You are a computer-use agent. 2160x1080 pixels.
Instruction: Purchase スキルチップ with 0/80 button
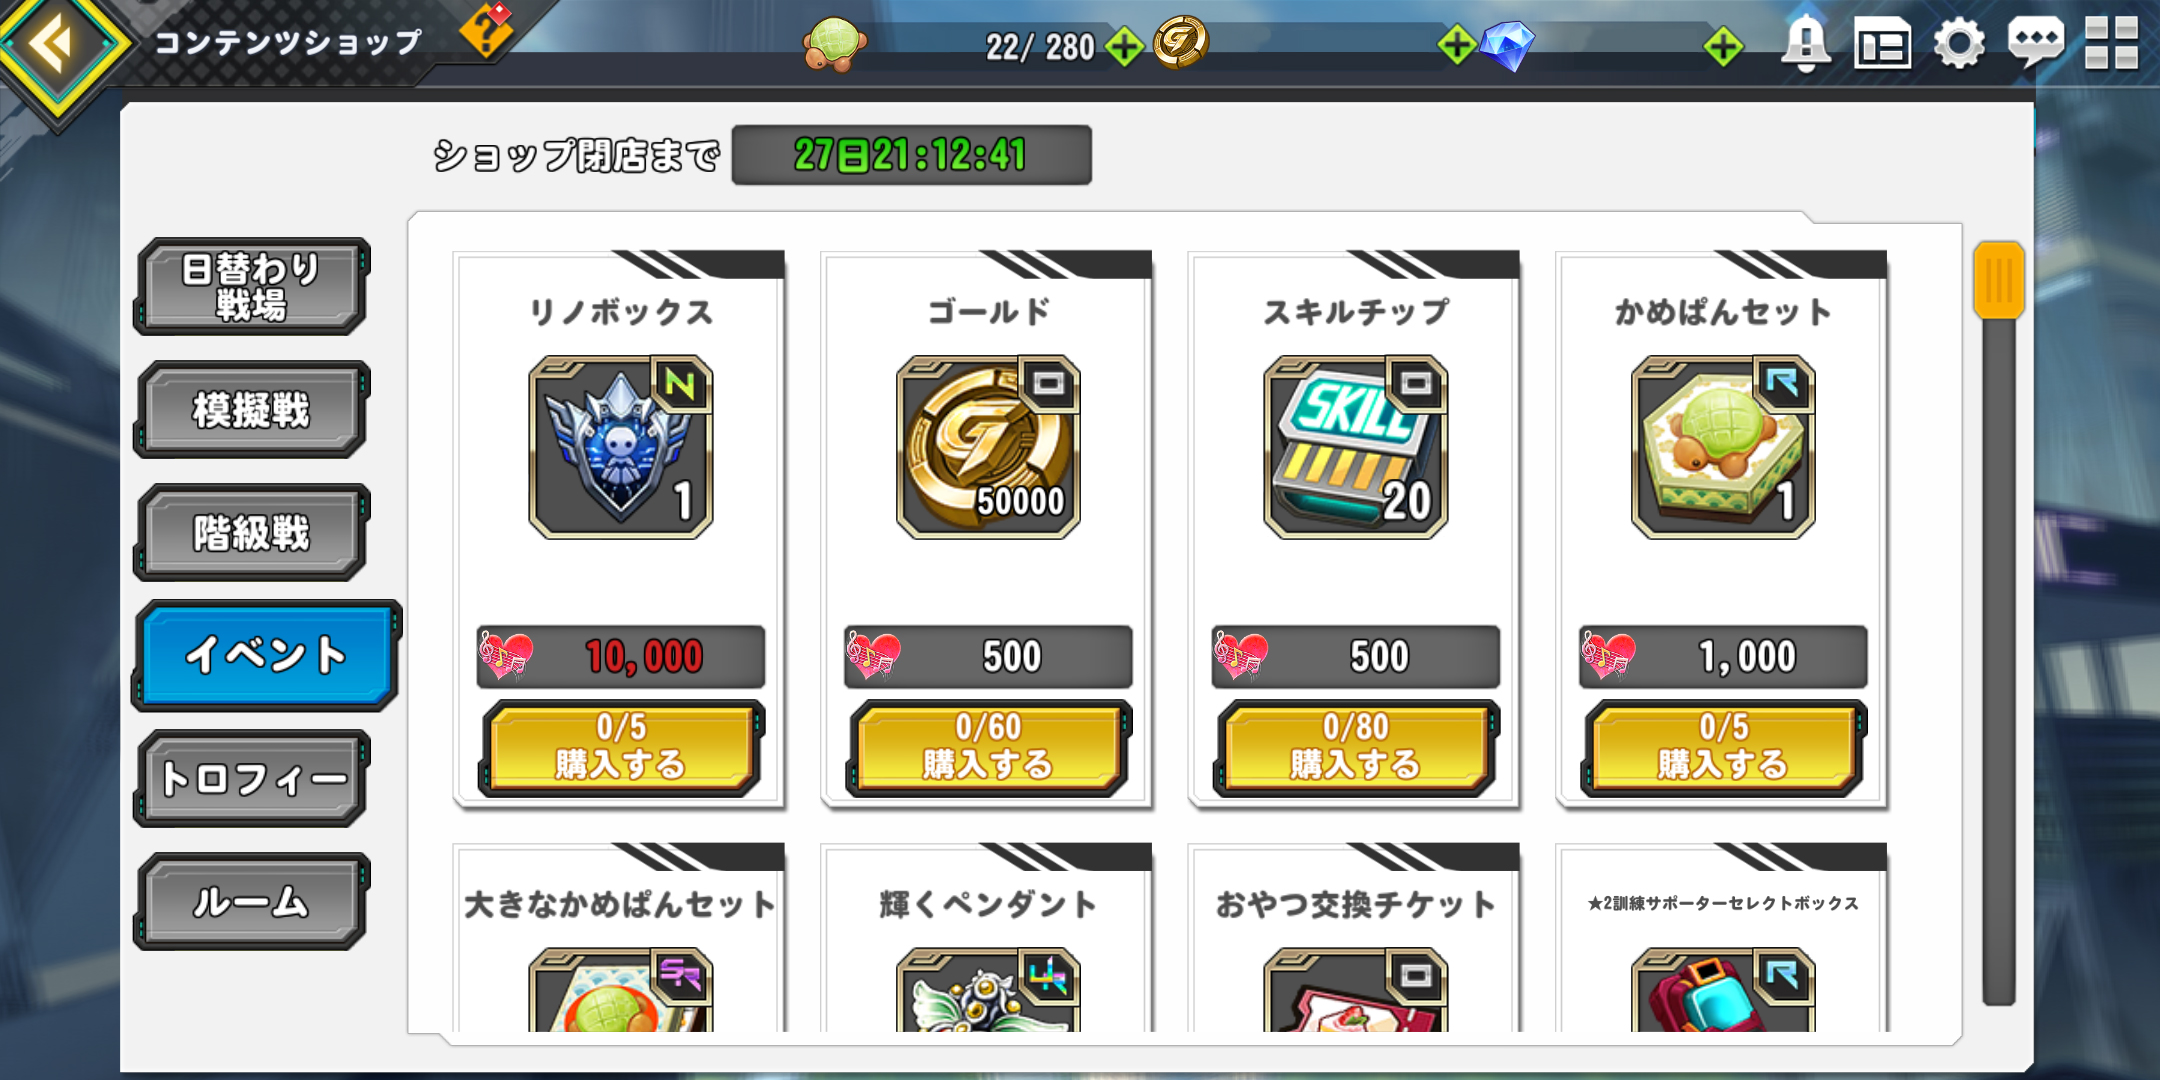click(x=1356, y=748)
